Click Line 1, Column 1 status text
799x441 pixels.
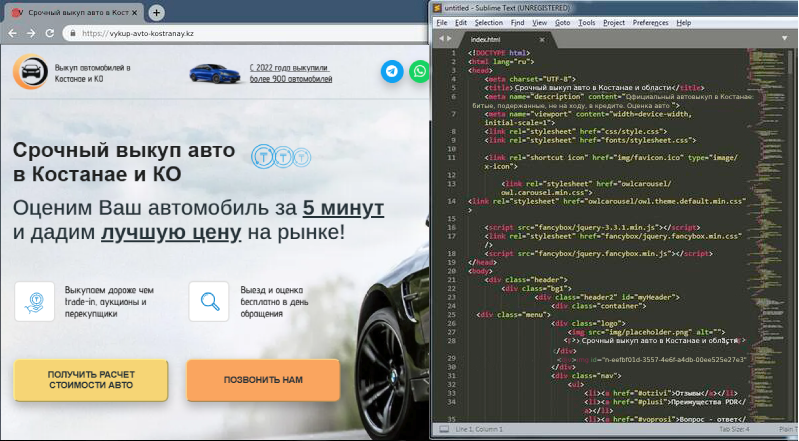478,429
